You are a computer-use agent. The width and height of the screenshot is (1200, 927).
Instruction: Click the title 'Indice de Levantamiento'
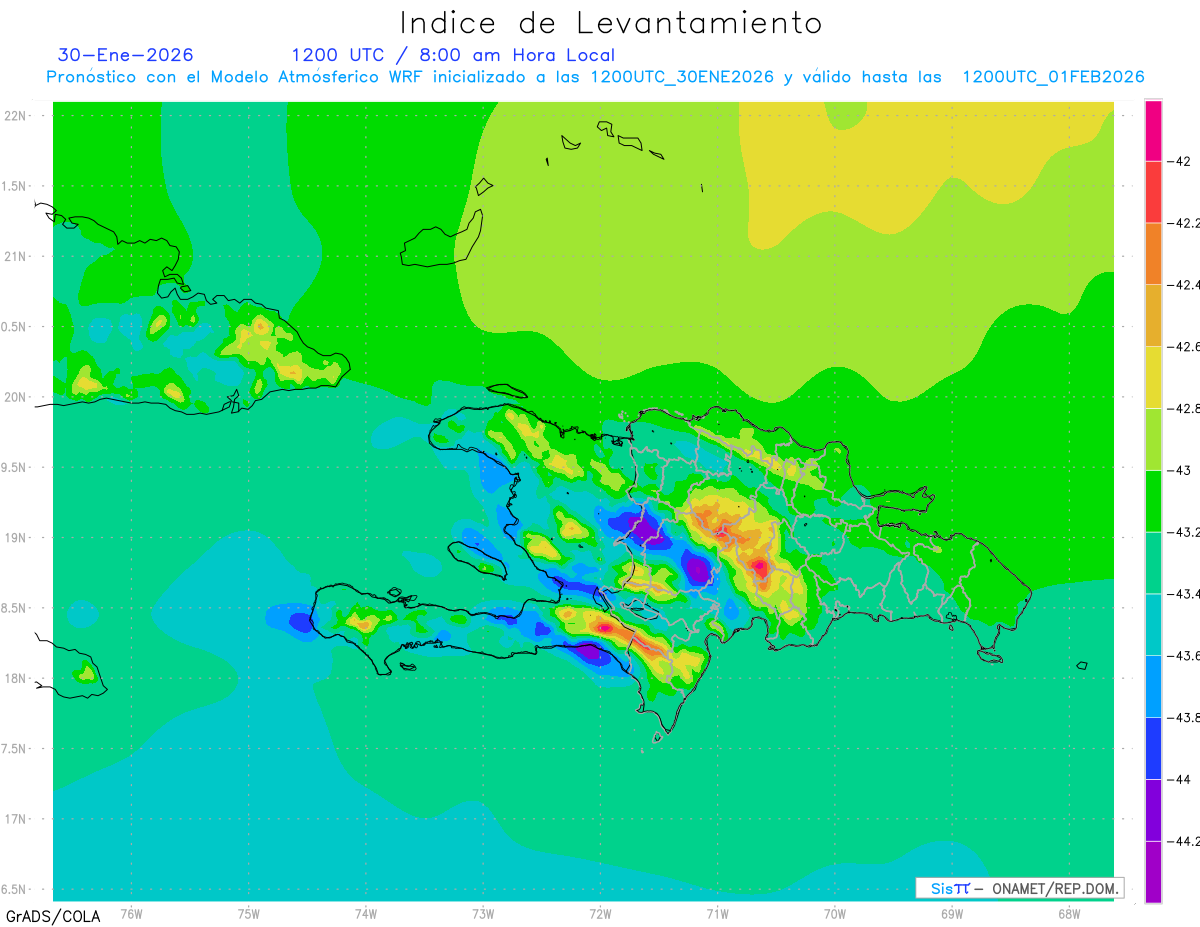click(x=611, y=23)
